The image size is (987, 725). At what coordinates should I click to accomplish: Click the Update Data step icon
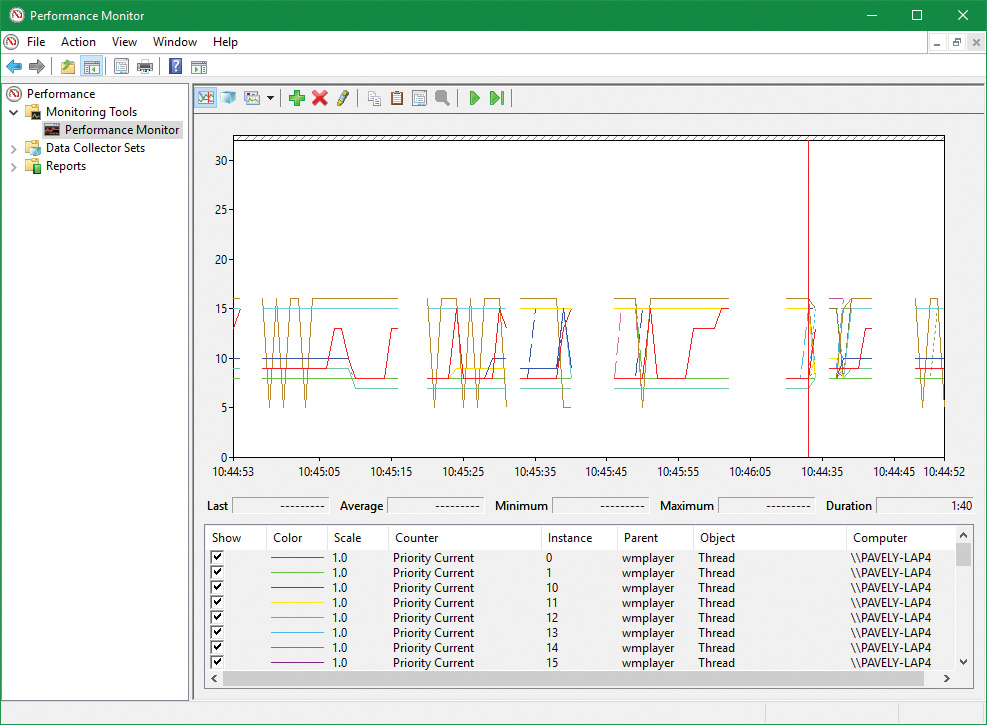[x=497, y=98]
